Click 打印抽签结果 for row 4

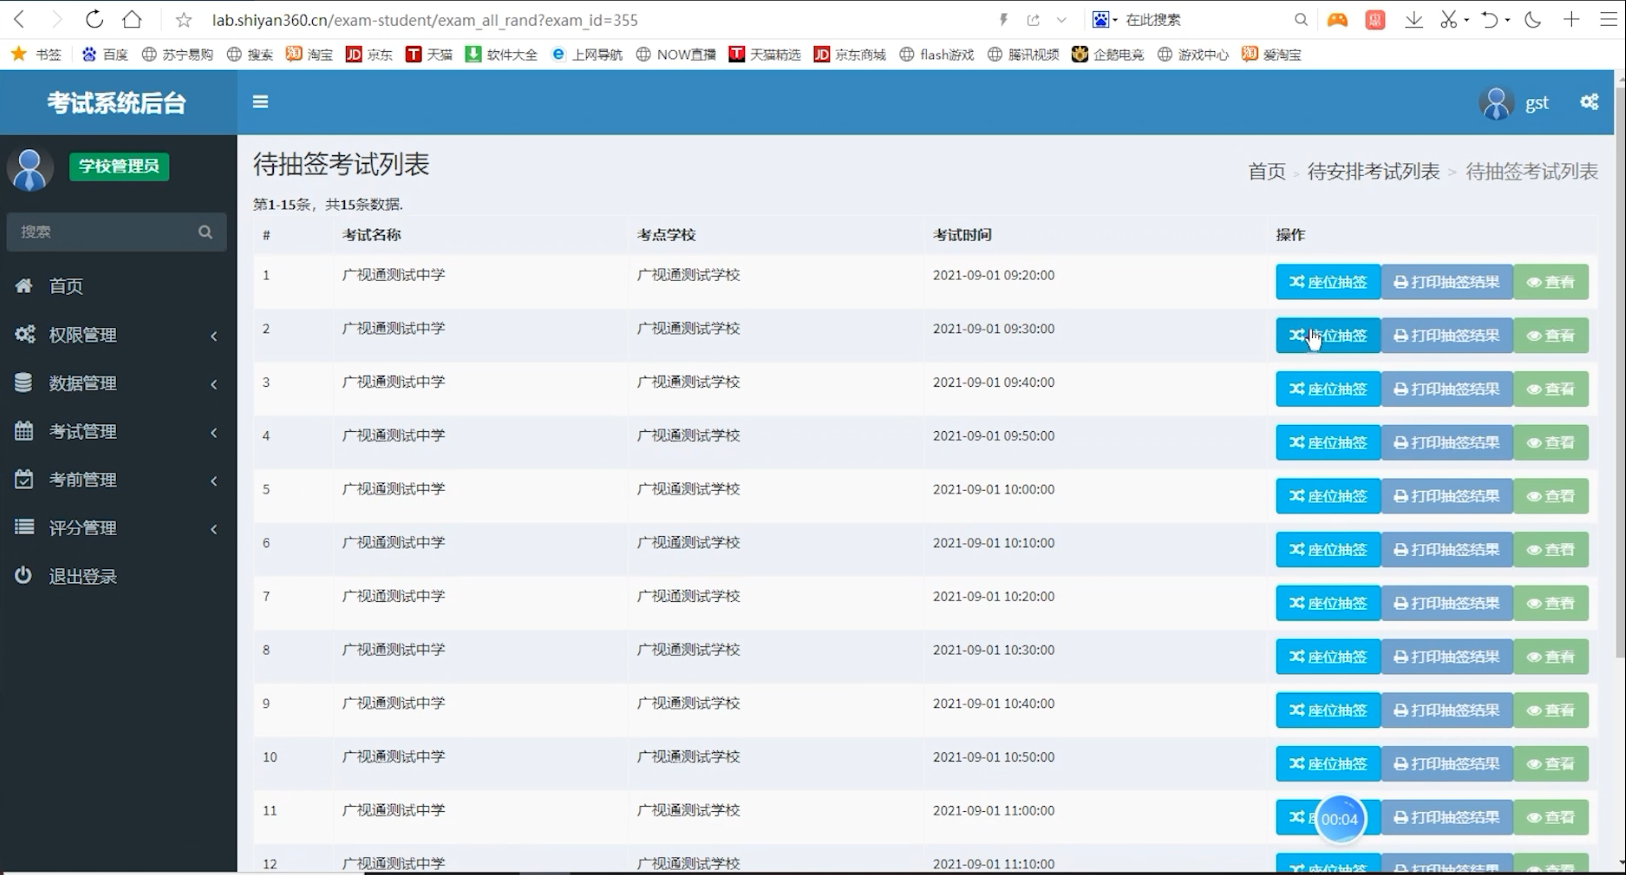[x=1447, y=443]
